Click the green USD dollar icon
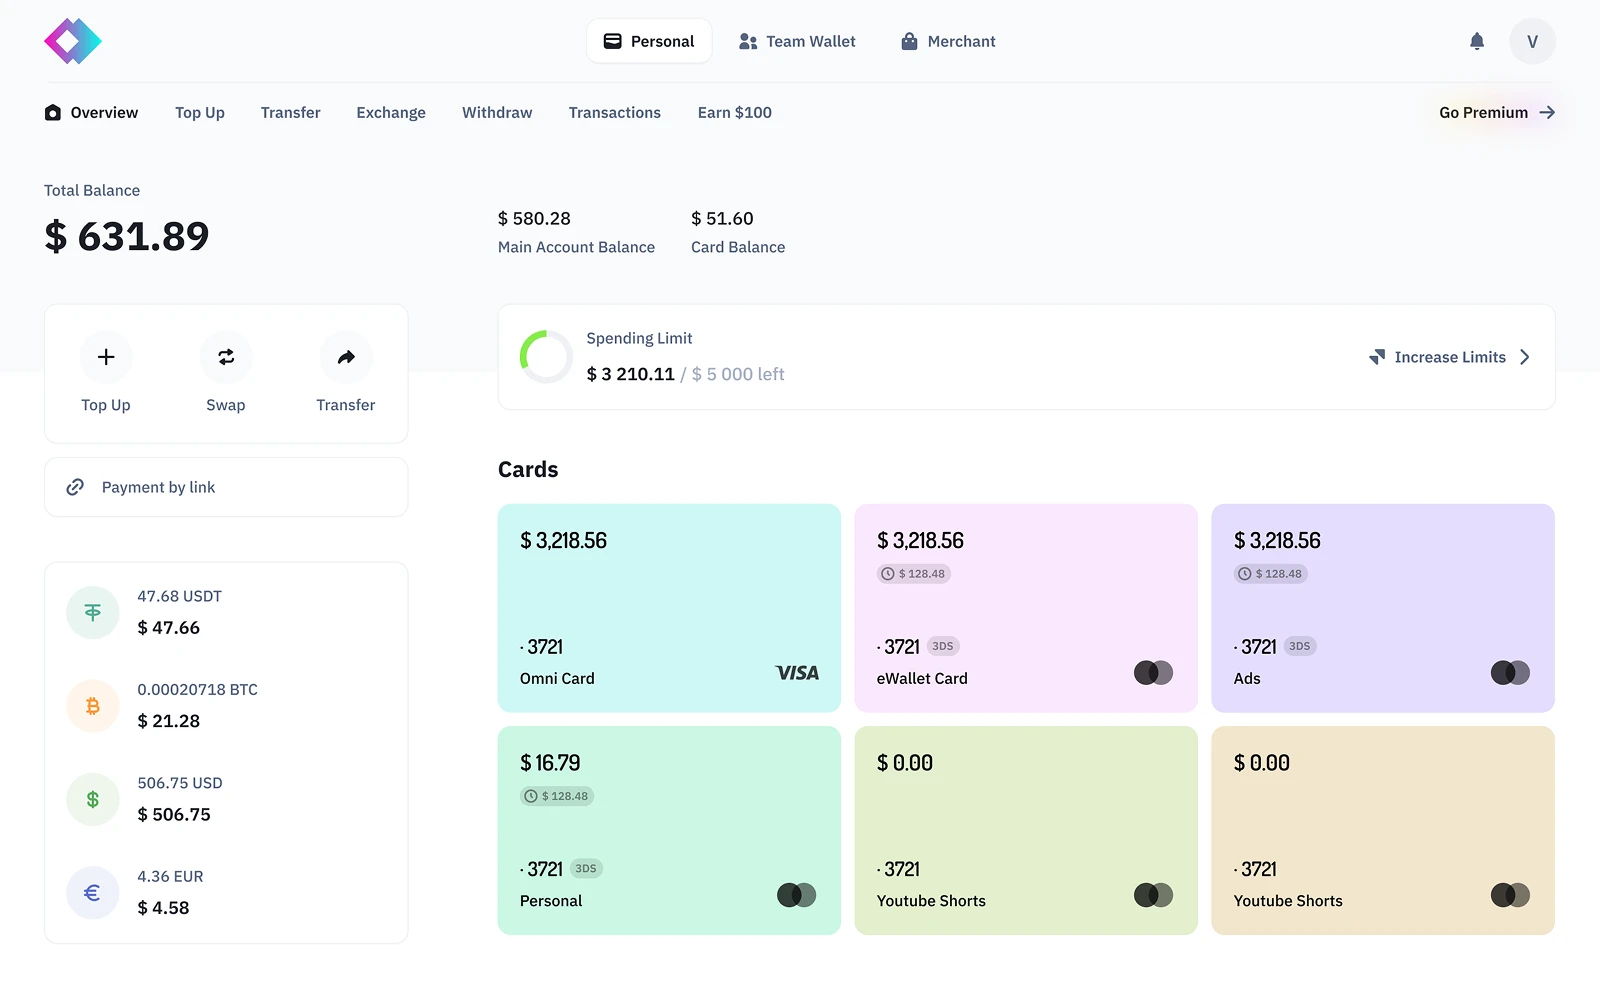 click(x=93, y=799)
